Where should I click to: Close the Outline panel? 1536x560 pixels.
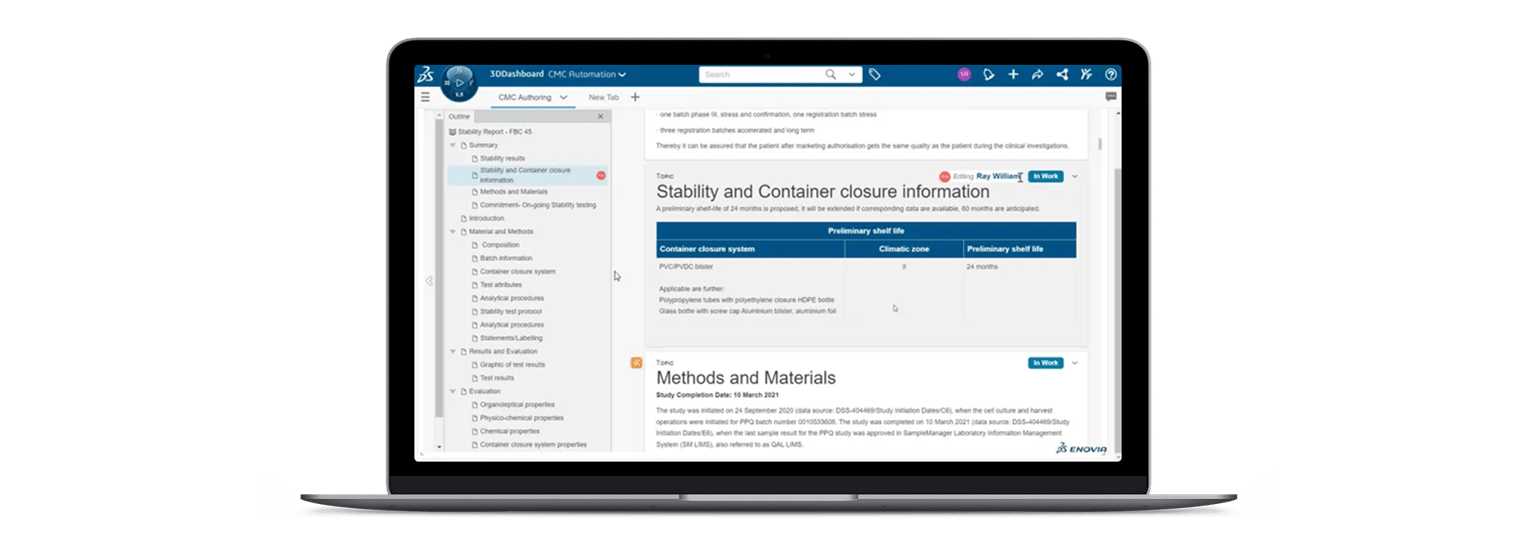click(600, 117)
